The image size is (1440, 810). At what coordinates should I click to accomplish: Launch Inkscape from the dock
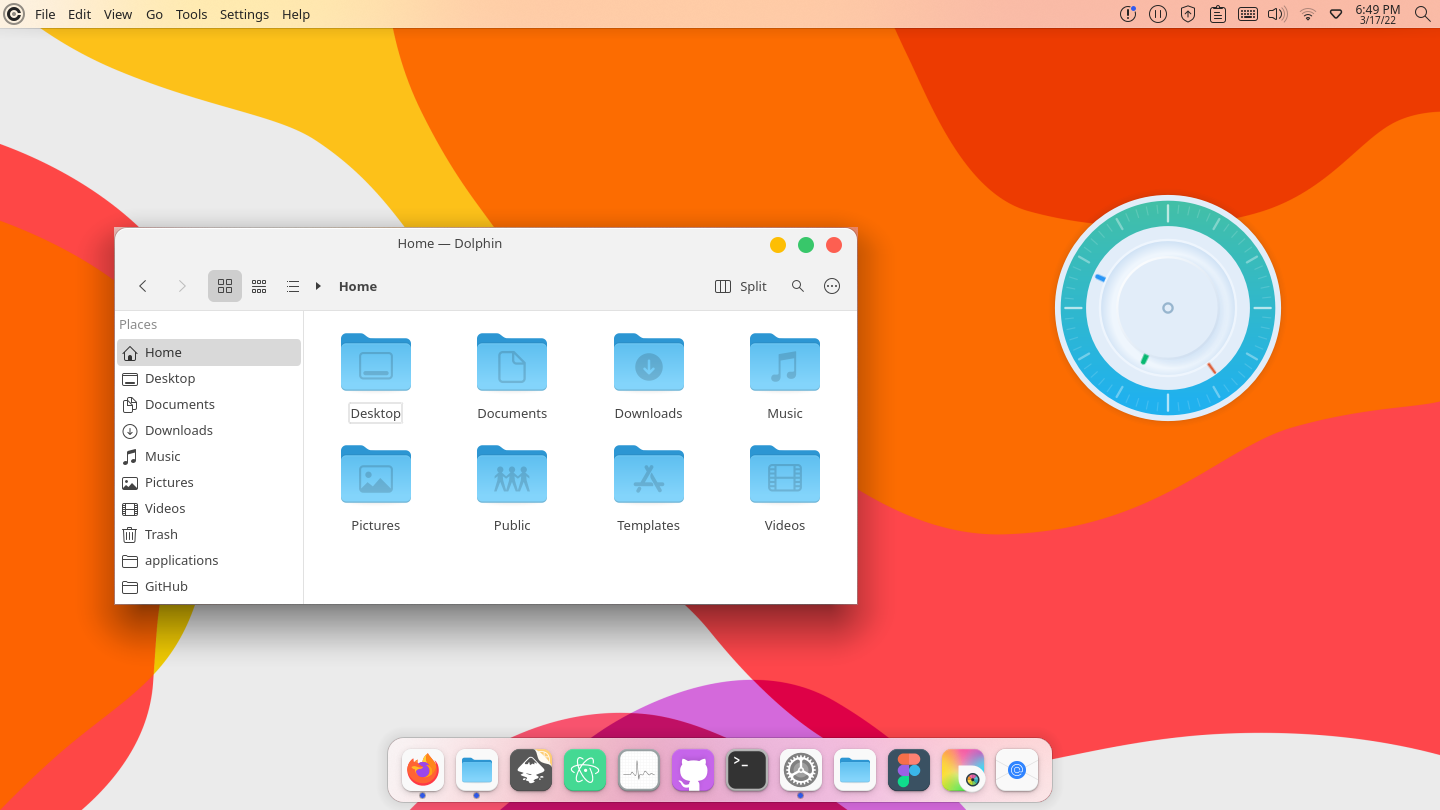[x=531, y=771]
